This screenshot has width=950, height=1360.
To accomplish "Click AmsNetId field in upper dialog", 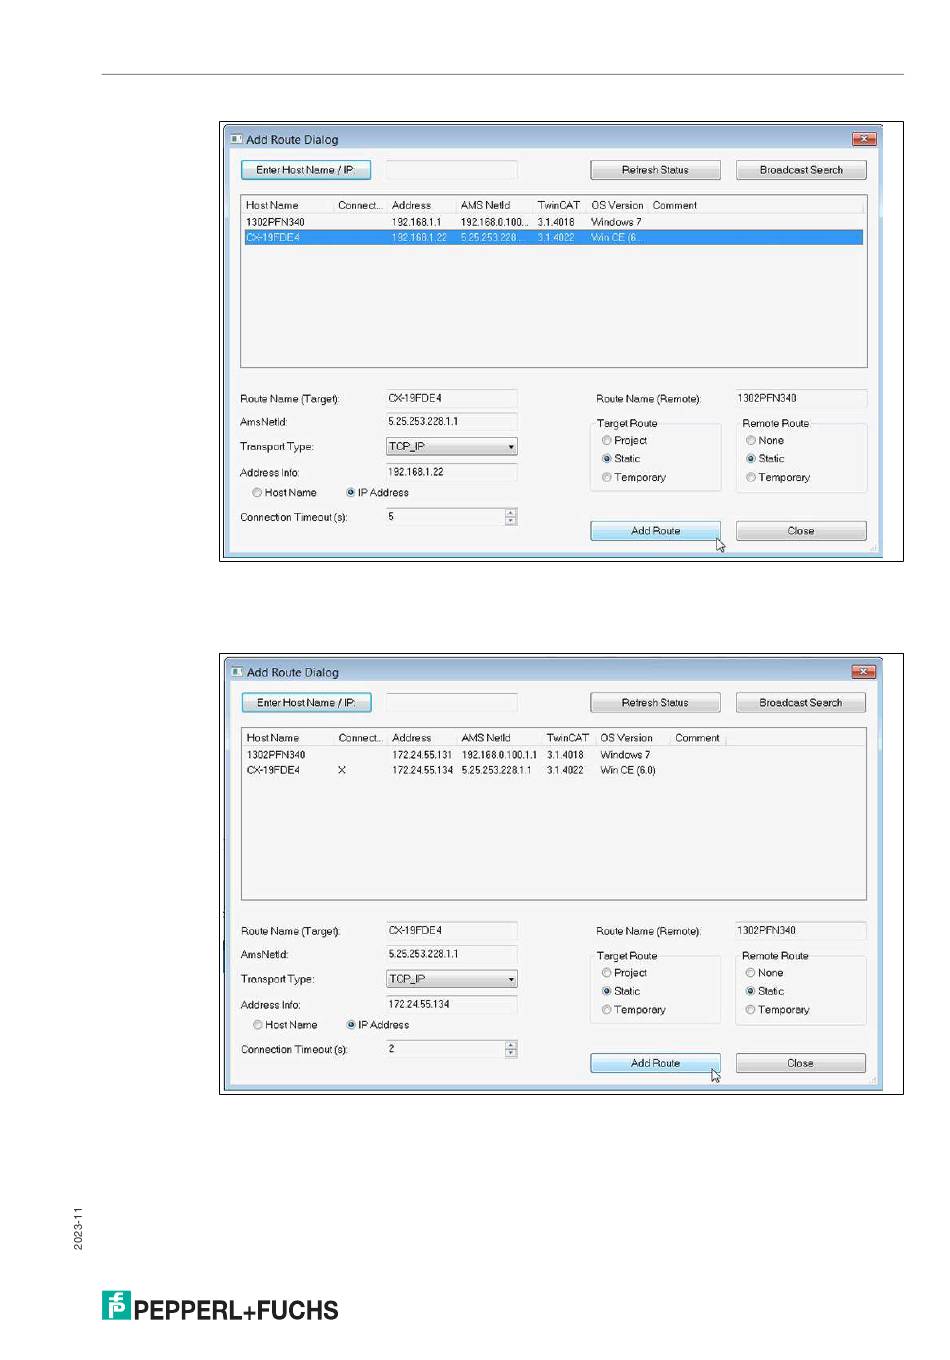I will tap(452, 422).
